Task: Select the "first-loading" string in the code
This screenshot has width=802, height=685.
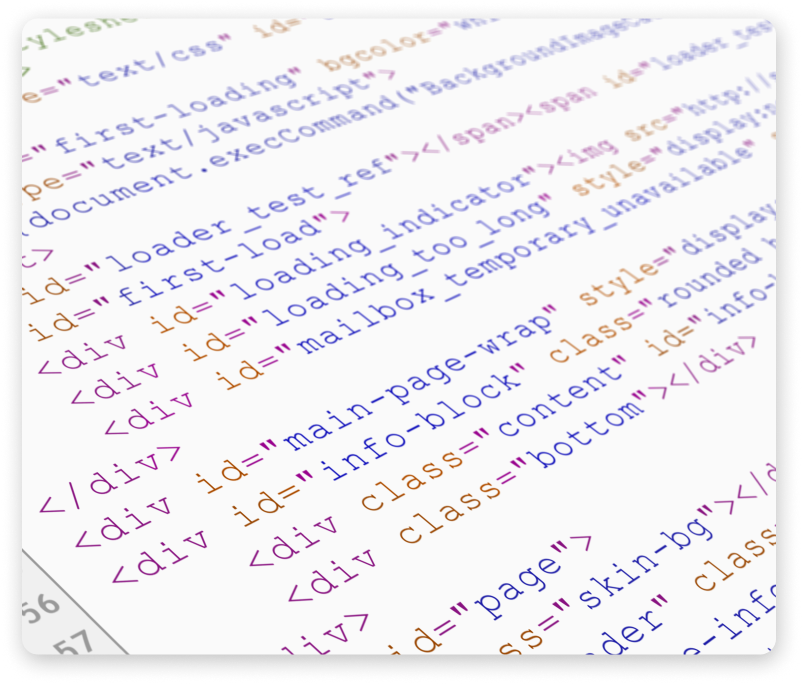Action: pos(174,113)
